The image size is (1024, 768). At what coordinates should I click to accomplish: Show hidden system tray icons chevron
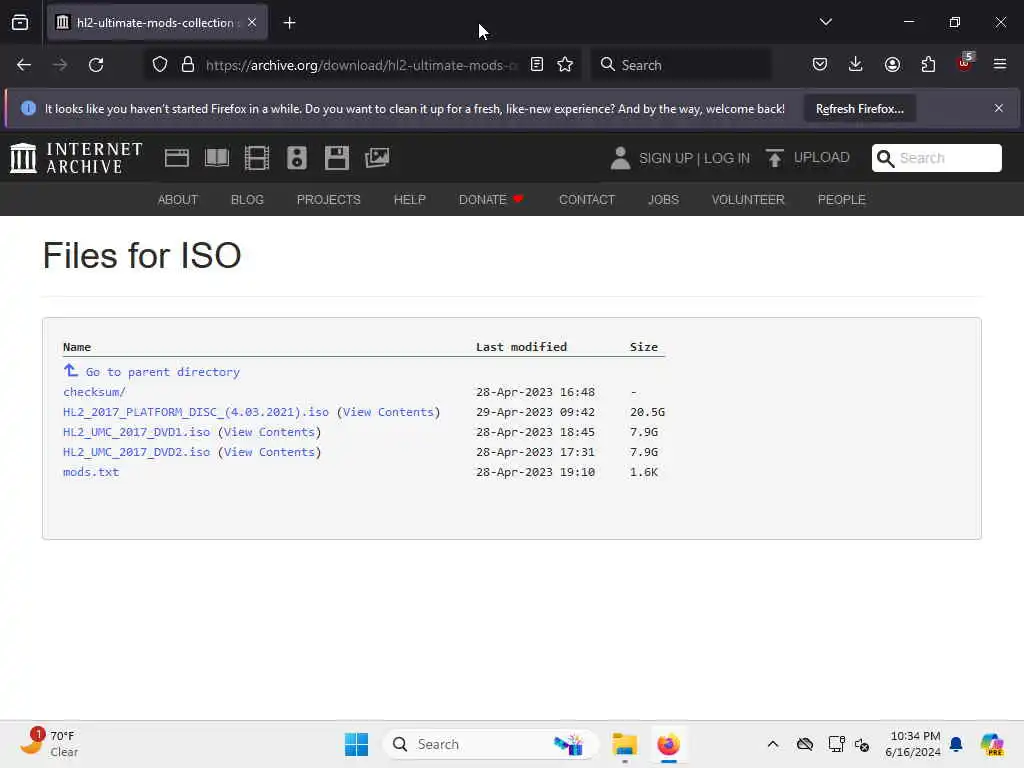pos(773,744)
